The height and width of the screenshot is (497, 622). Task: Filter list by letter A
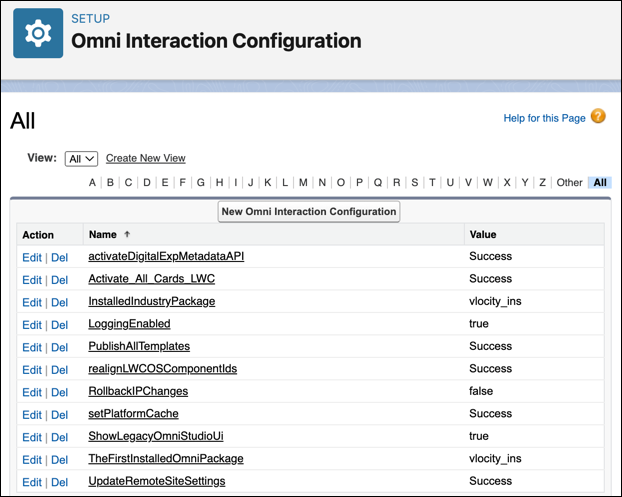pos(93,183)
